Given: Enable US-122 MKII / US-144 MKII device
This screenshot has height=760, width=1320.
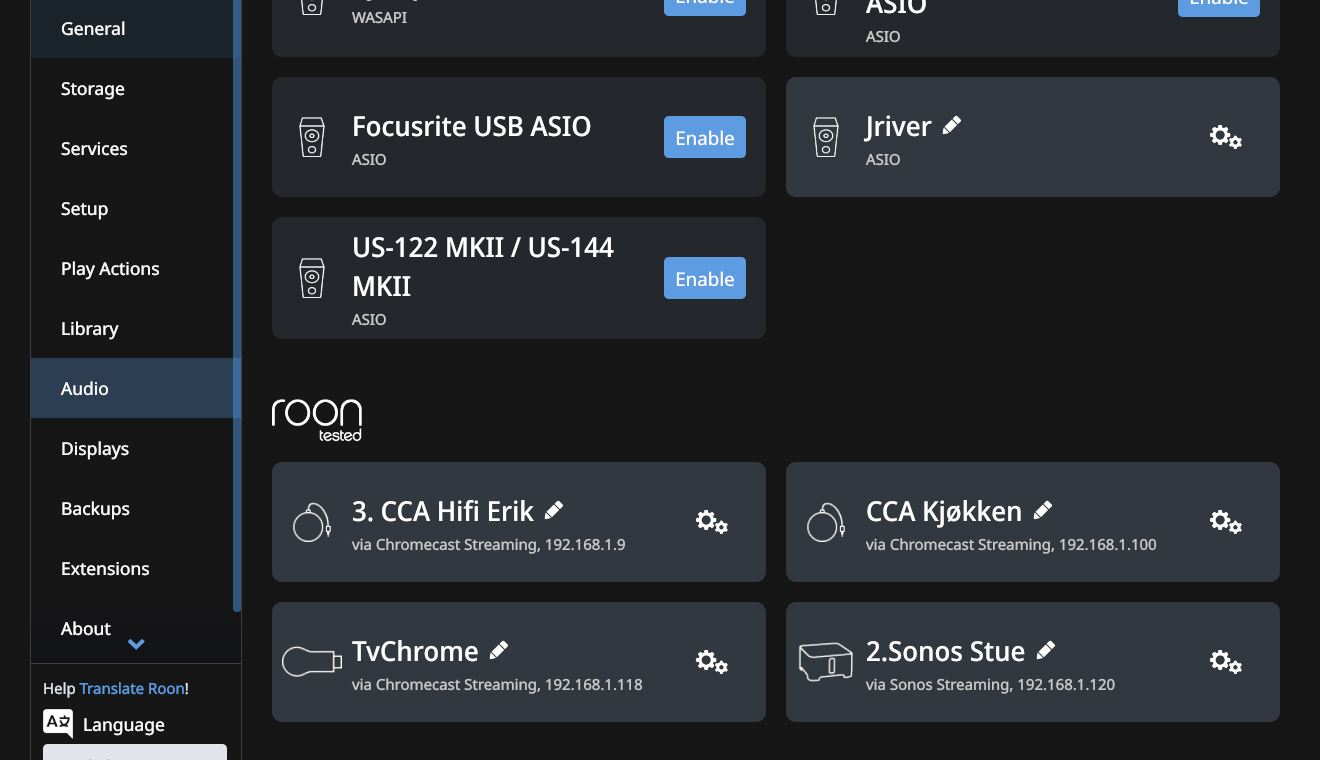Looking at the screenshot, I should coord(704,279).
